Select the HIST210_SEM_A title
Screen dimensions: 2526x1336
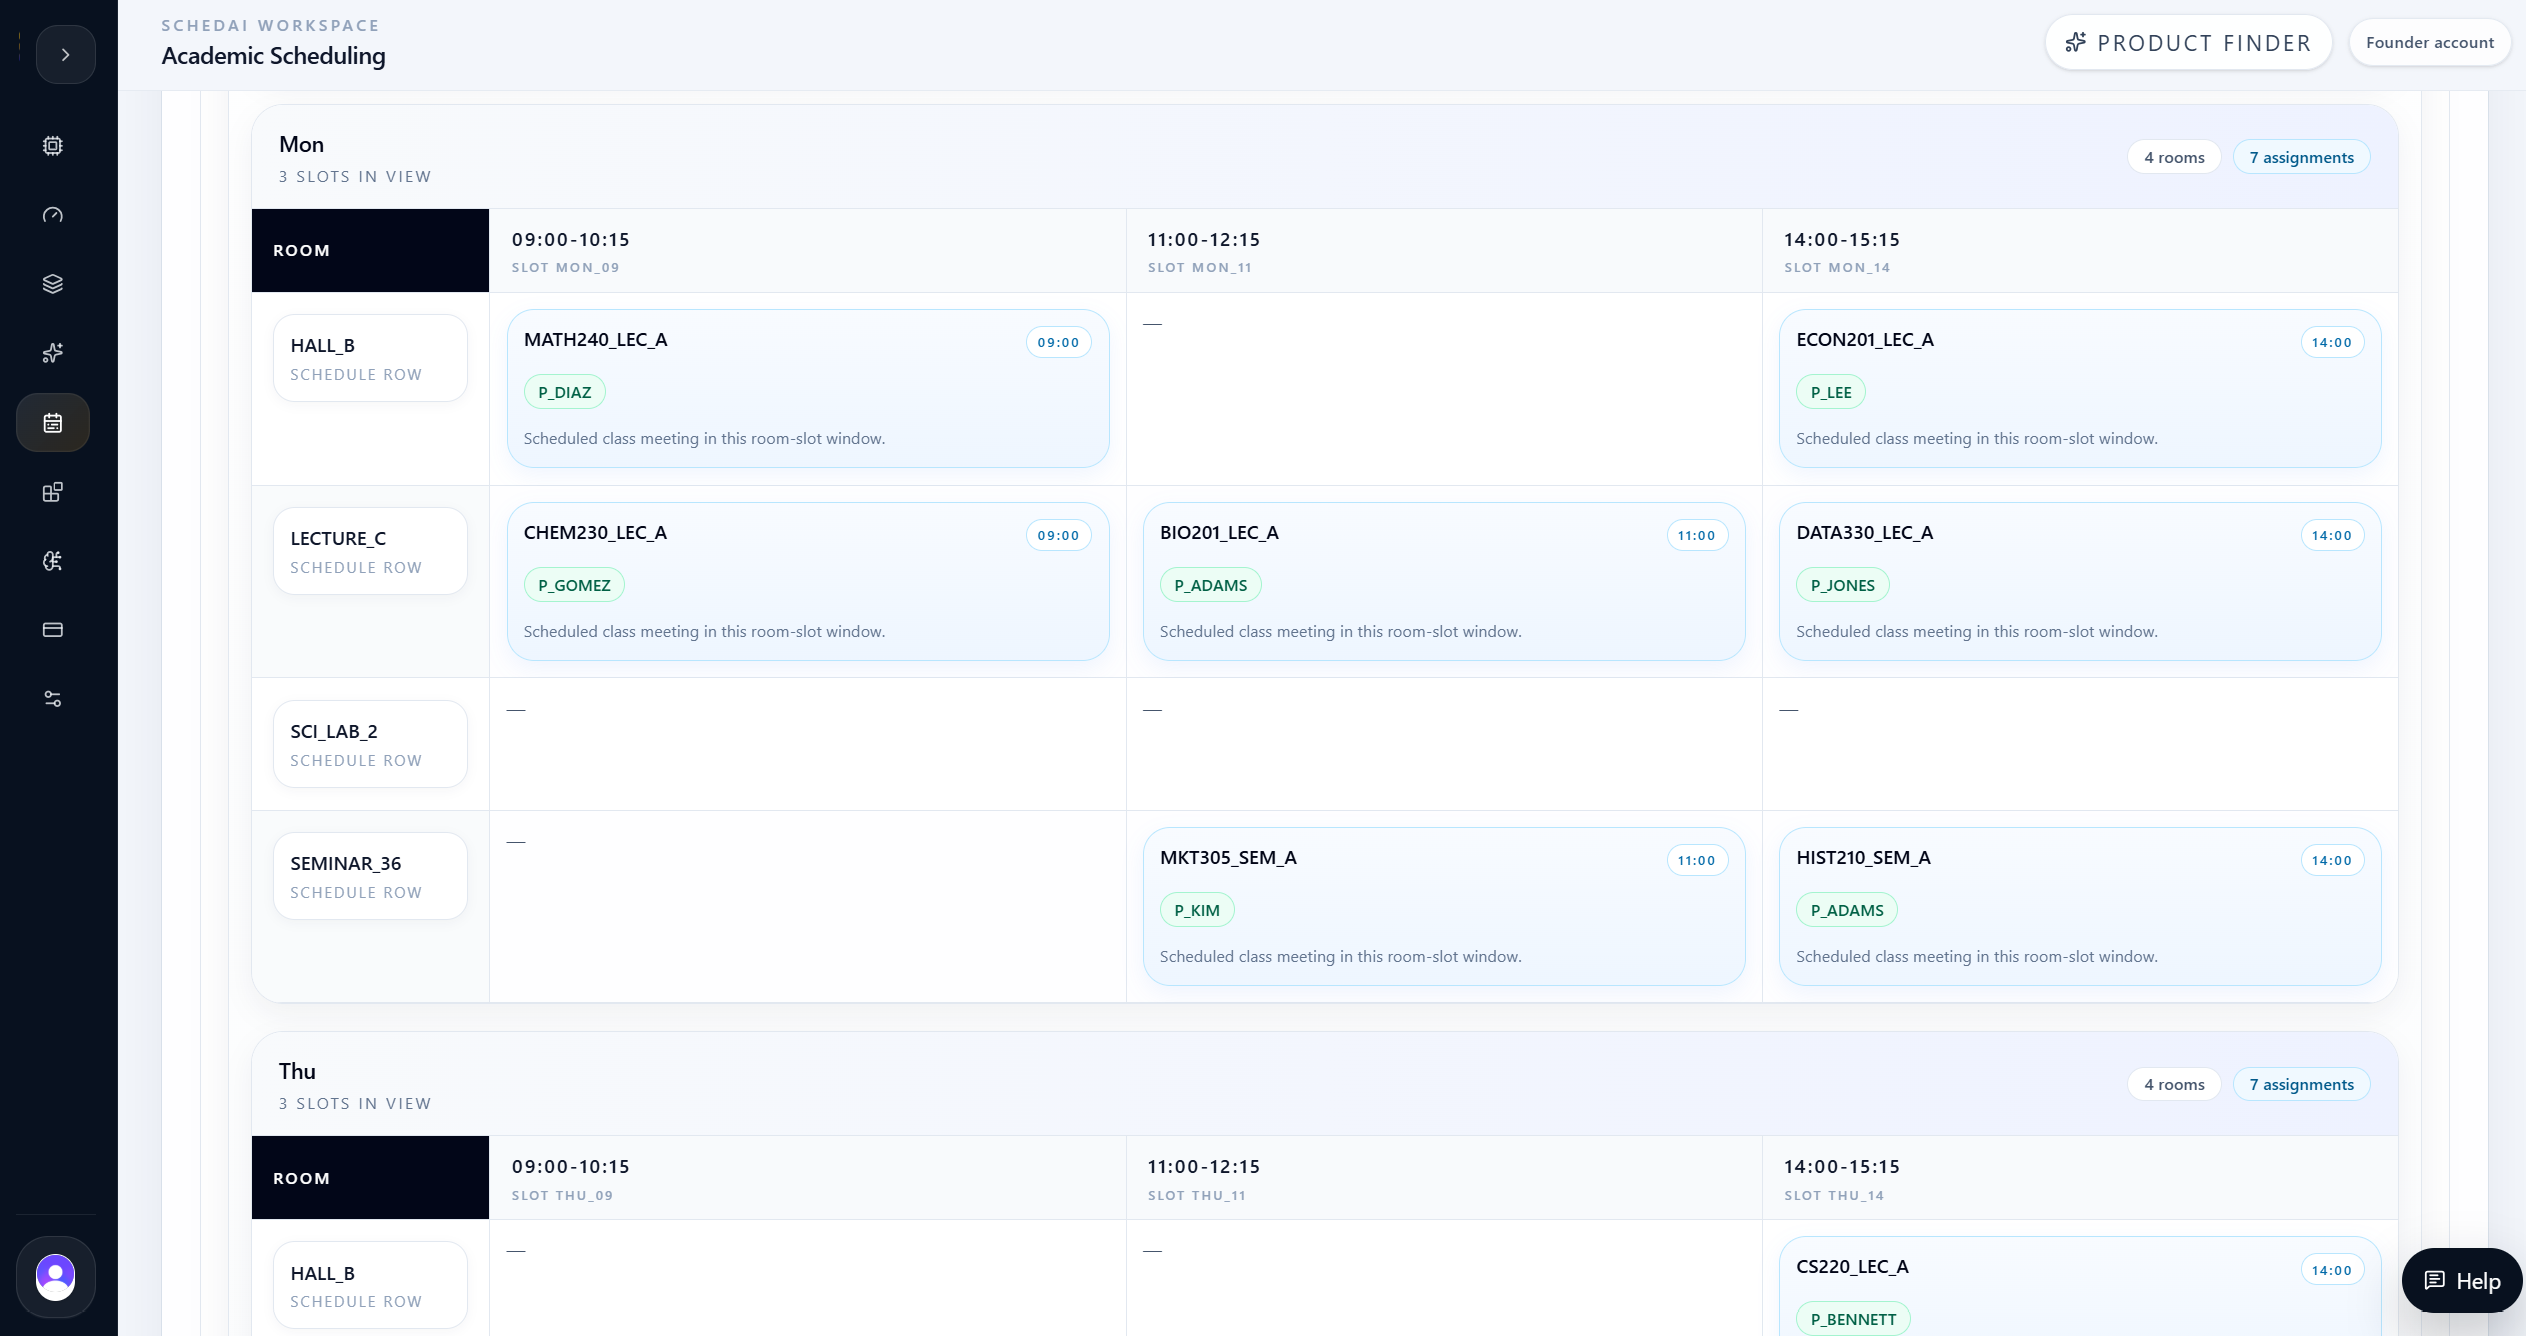pos(1863,858)
